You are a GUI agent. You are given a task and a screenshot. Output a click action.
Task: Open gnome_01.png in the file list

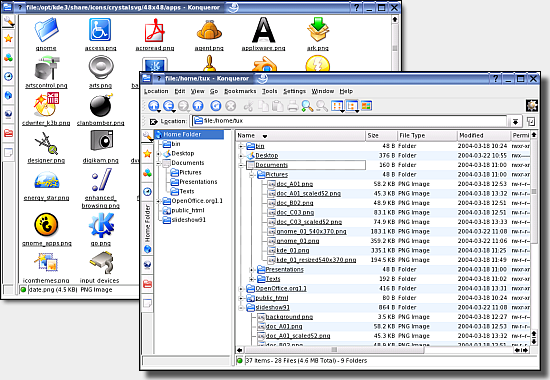click(298, 241)
